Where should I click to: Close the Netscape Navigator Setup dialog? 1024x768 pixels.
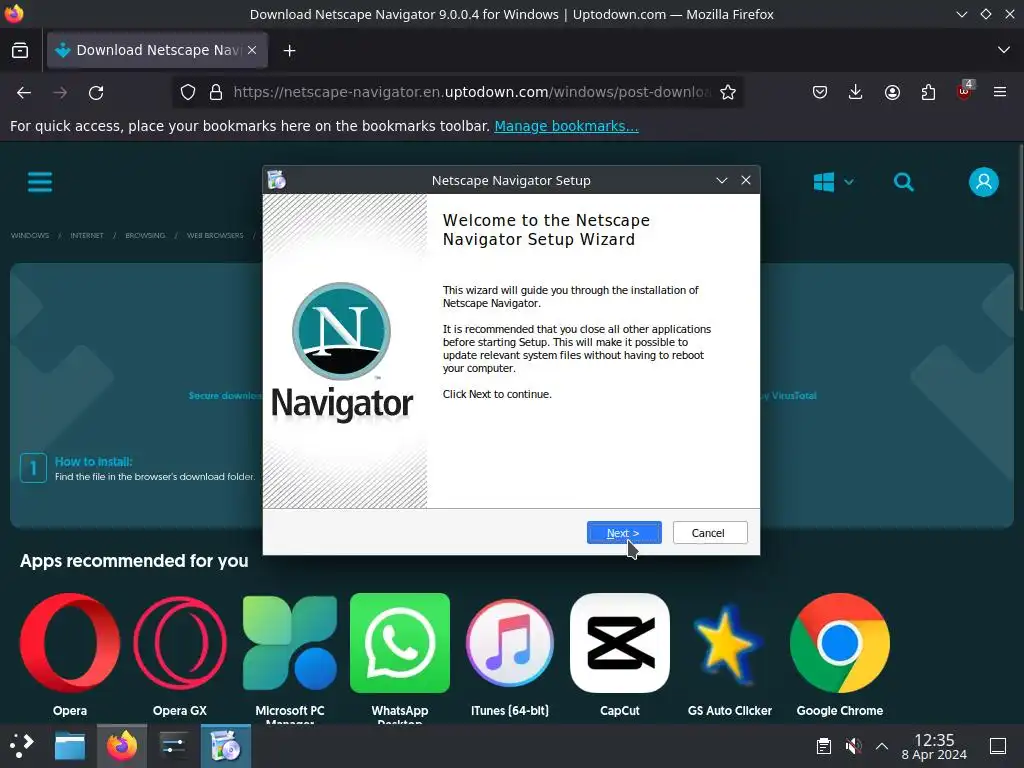coord(746,180)
